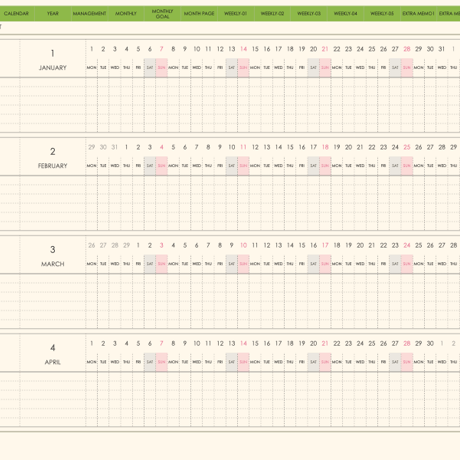The width and height of the screenshot is (460, 460).
Task: Click date 20 in the March row
Action: tap(360, 245)
